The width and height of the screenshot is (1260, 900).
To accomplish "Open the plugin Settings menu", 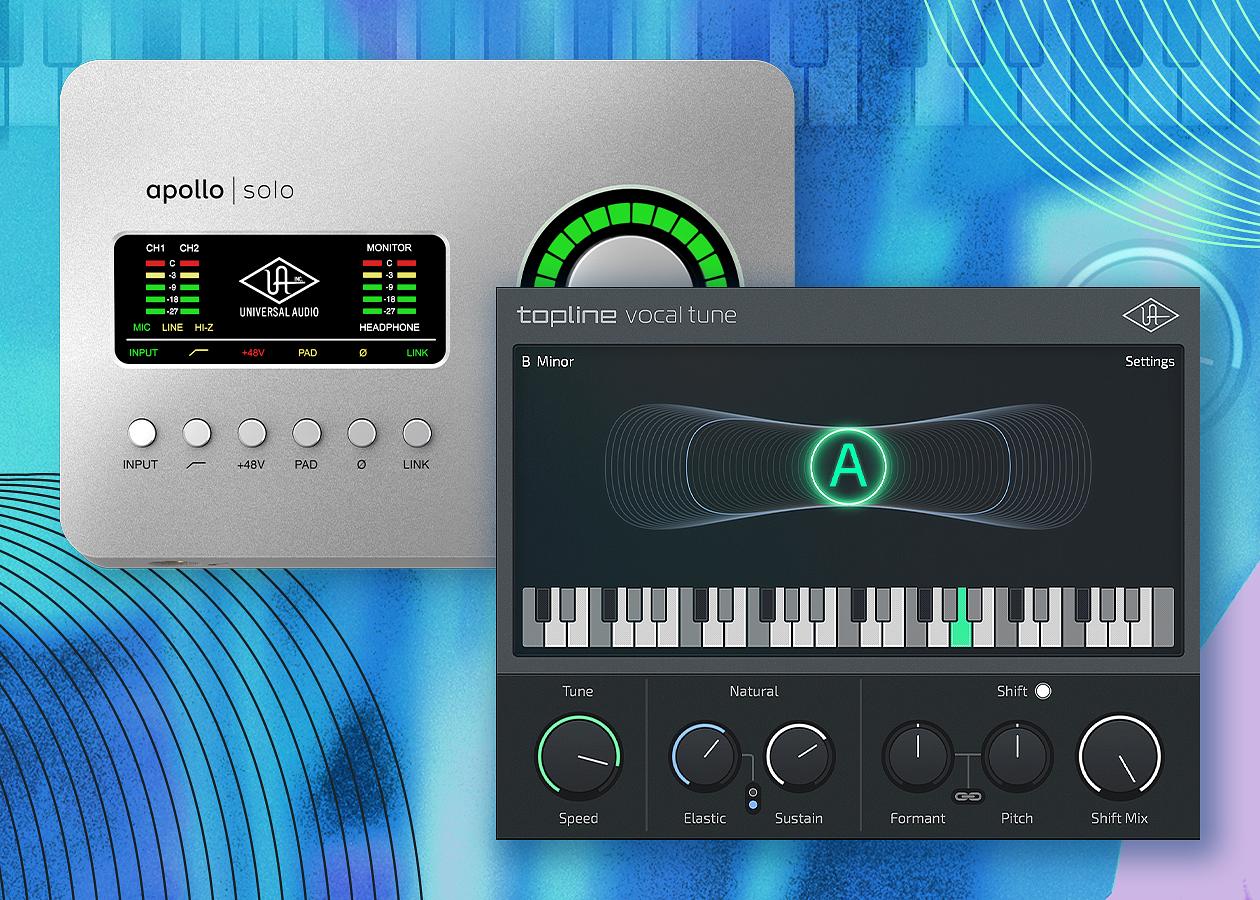I will [x=1149, y=361].
